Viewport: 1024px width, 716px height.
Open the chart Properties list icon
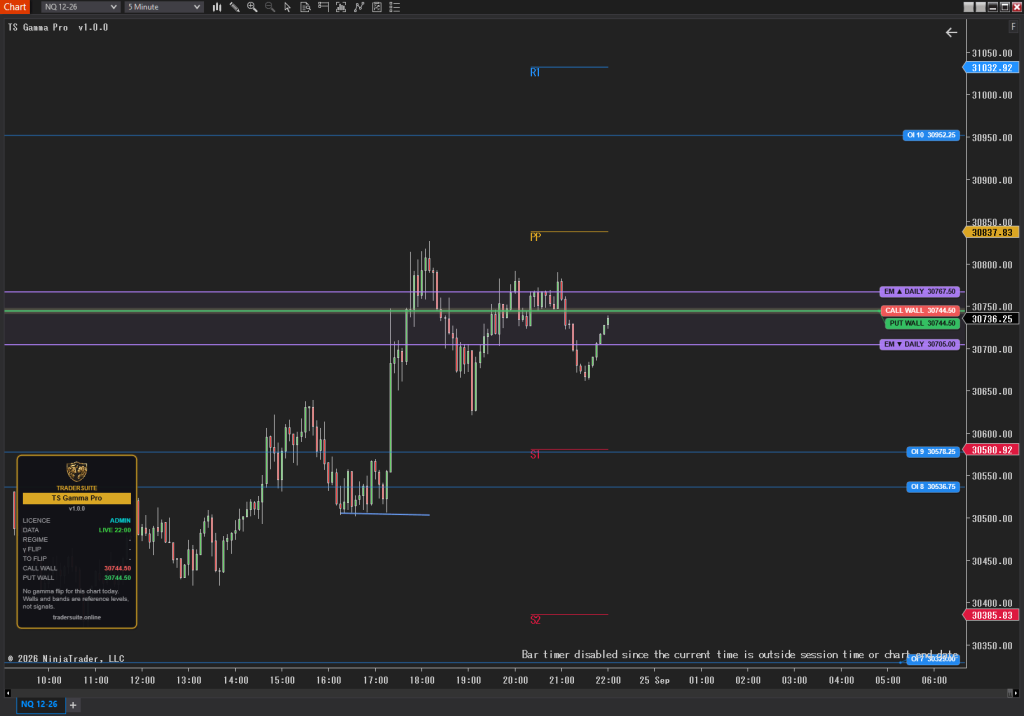pyautogui.click(x=394, y=7)
